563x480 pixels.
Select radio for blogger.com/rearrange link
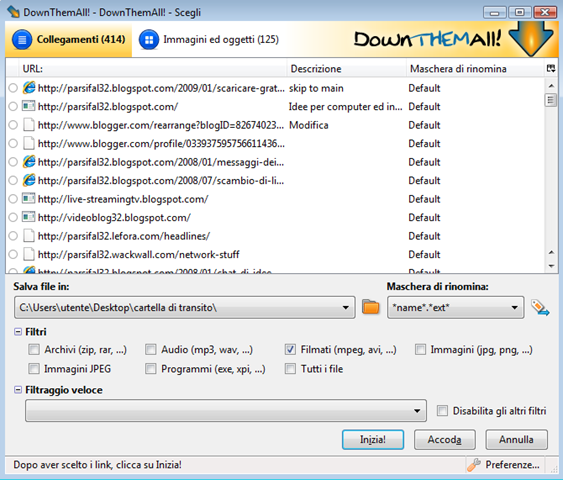point(13,125)
